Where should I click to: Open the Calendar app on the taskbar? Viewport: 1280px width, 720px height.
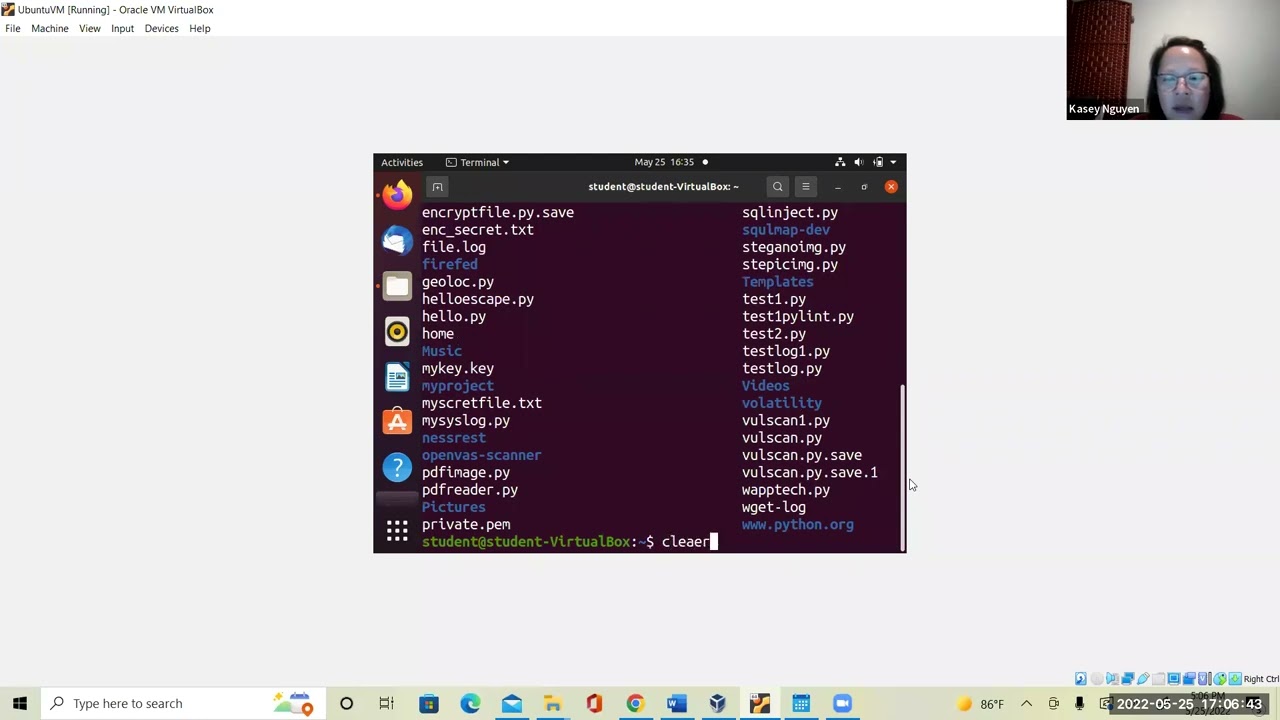point(801,703)
